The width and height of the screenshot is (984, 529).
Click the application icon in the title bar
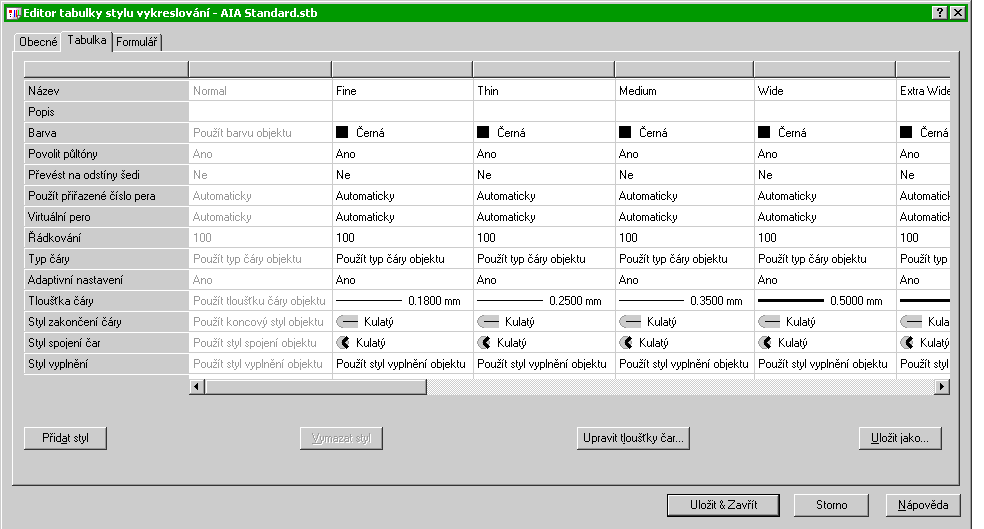pyautogui.click(x=13, y=11)
